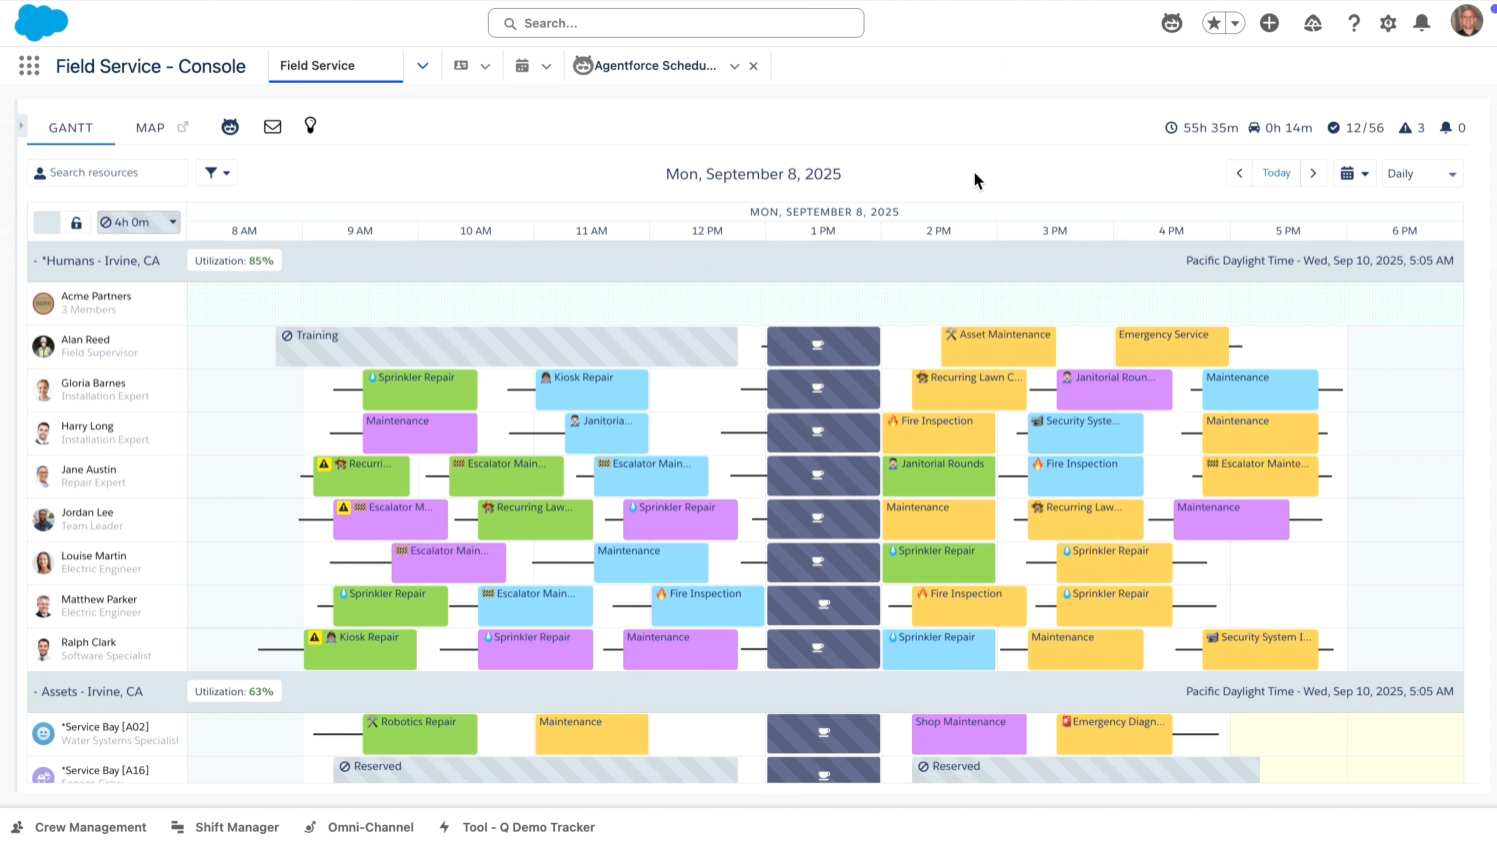Close the Agentforce Scheduling tab
1497x845 pixels.
(x=753, y=66)
